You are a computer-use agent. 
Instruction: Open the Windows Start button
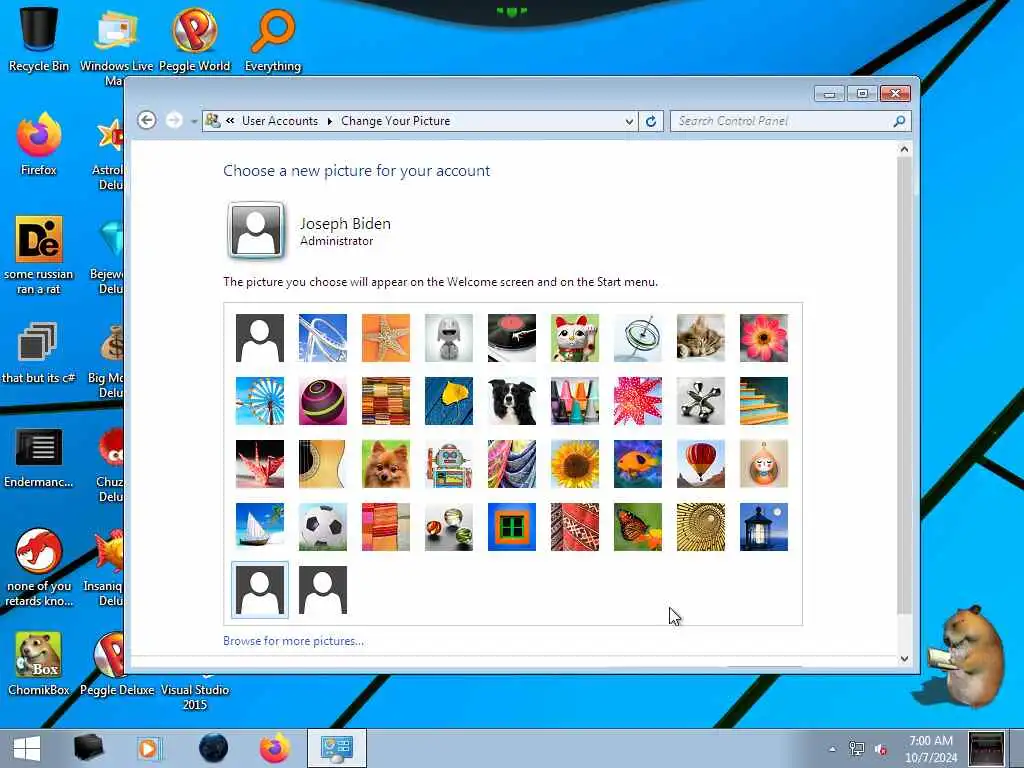pyautogui.click(x=27, y=748)
